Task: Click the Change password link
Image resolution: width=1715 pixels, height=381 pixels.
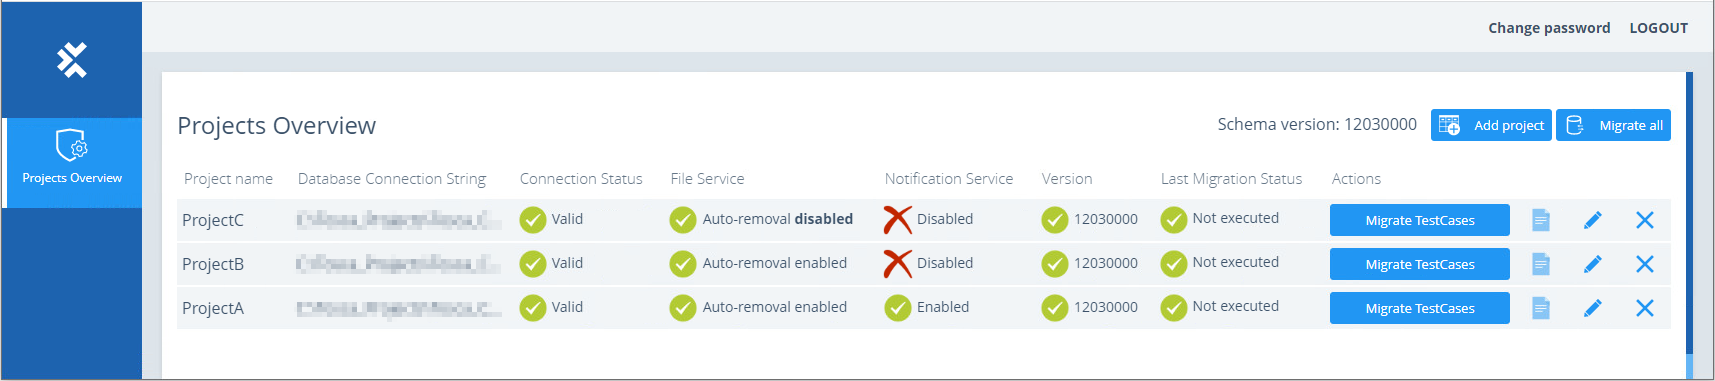Action: (x=1549, y=28)
